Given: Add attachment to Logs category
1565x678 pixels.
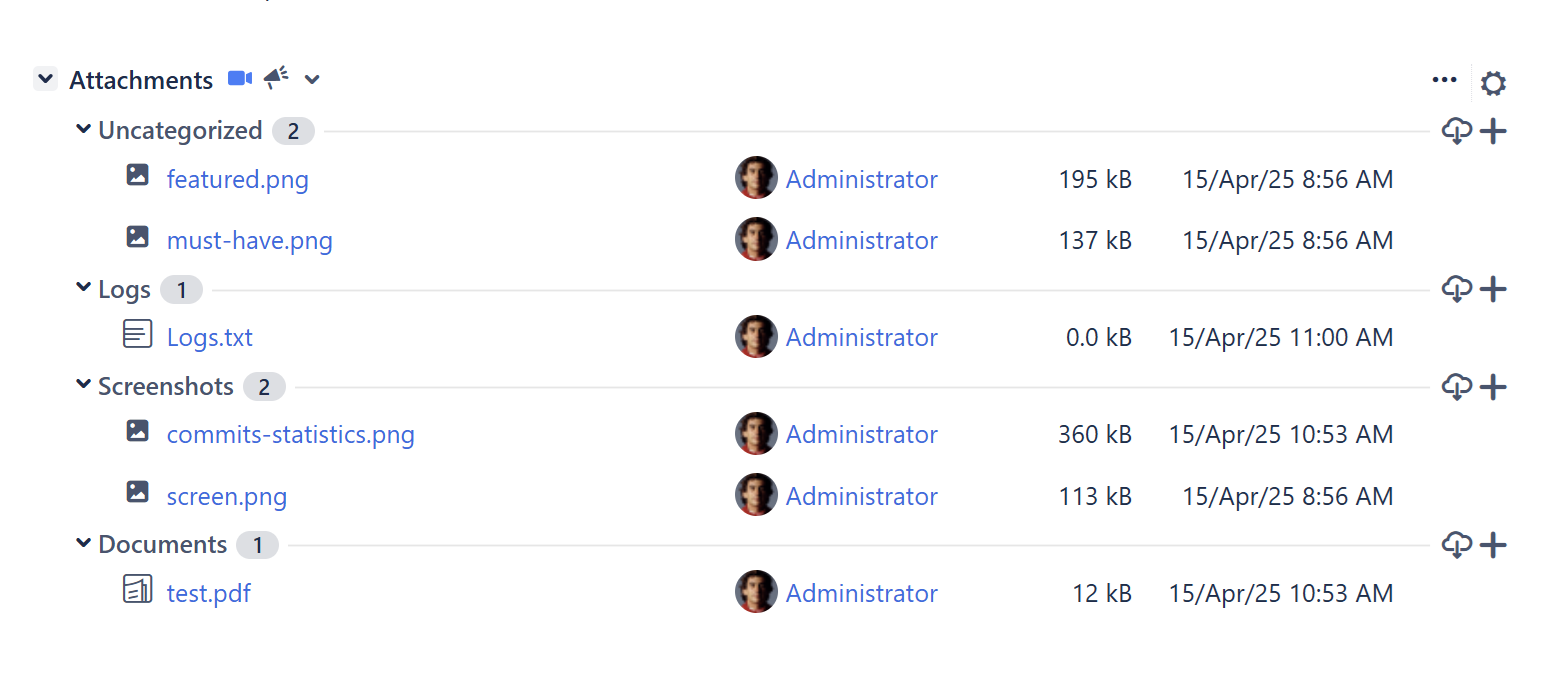Looking at the screenshot, I should [1493, 290].
